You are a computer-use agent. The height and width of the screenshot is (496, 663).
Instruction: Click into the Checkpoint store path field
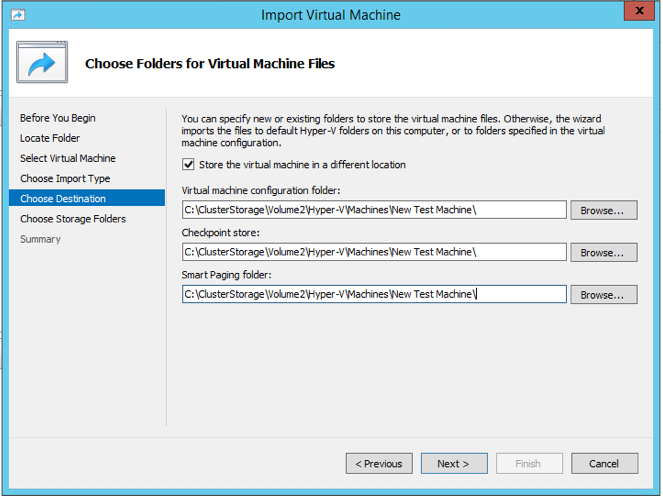pos(374,252)
